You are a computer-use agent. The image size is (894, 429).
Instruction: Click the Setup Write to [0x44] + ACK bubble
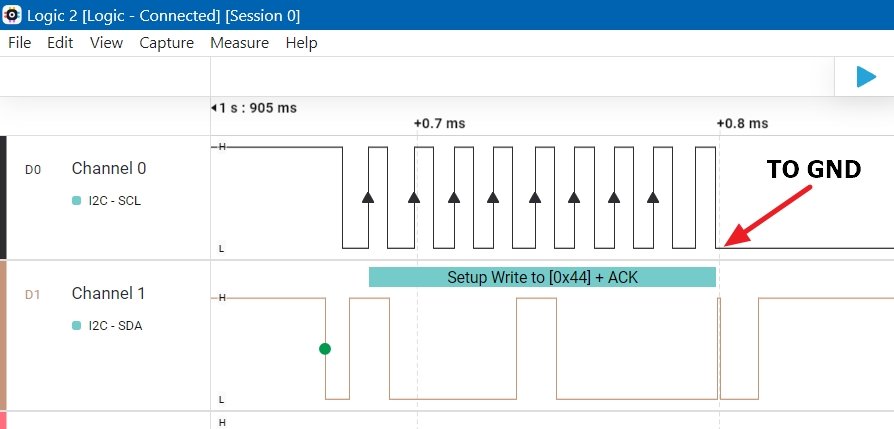(542, 277)
